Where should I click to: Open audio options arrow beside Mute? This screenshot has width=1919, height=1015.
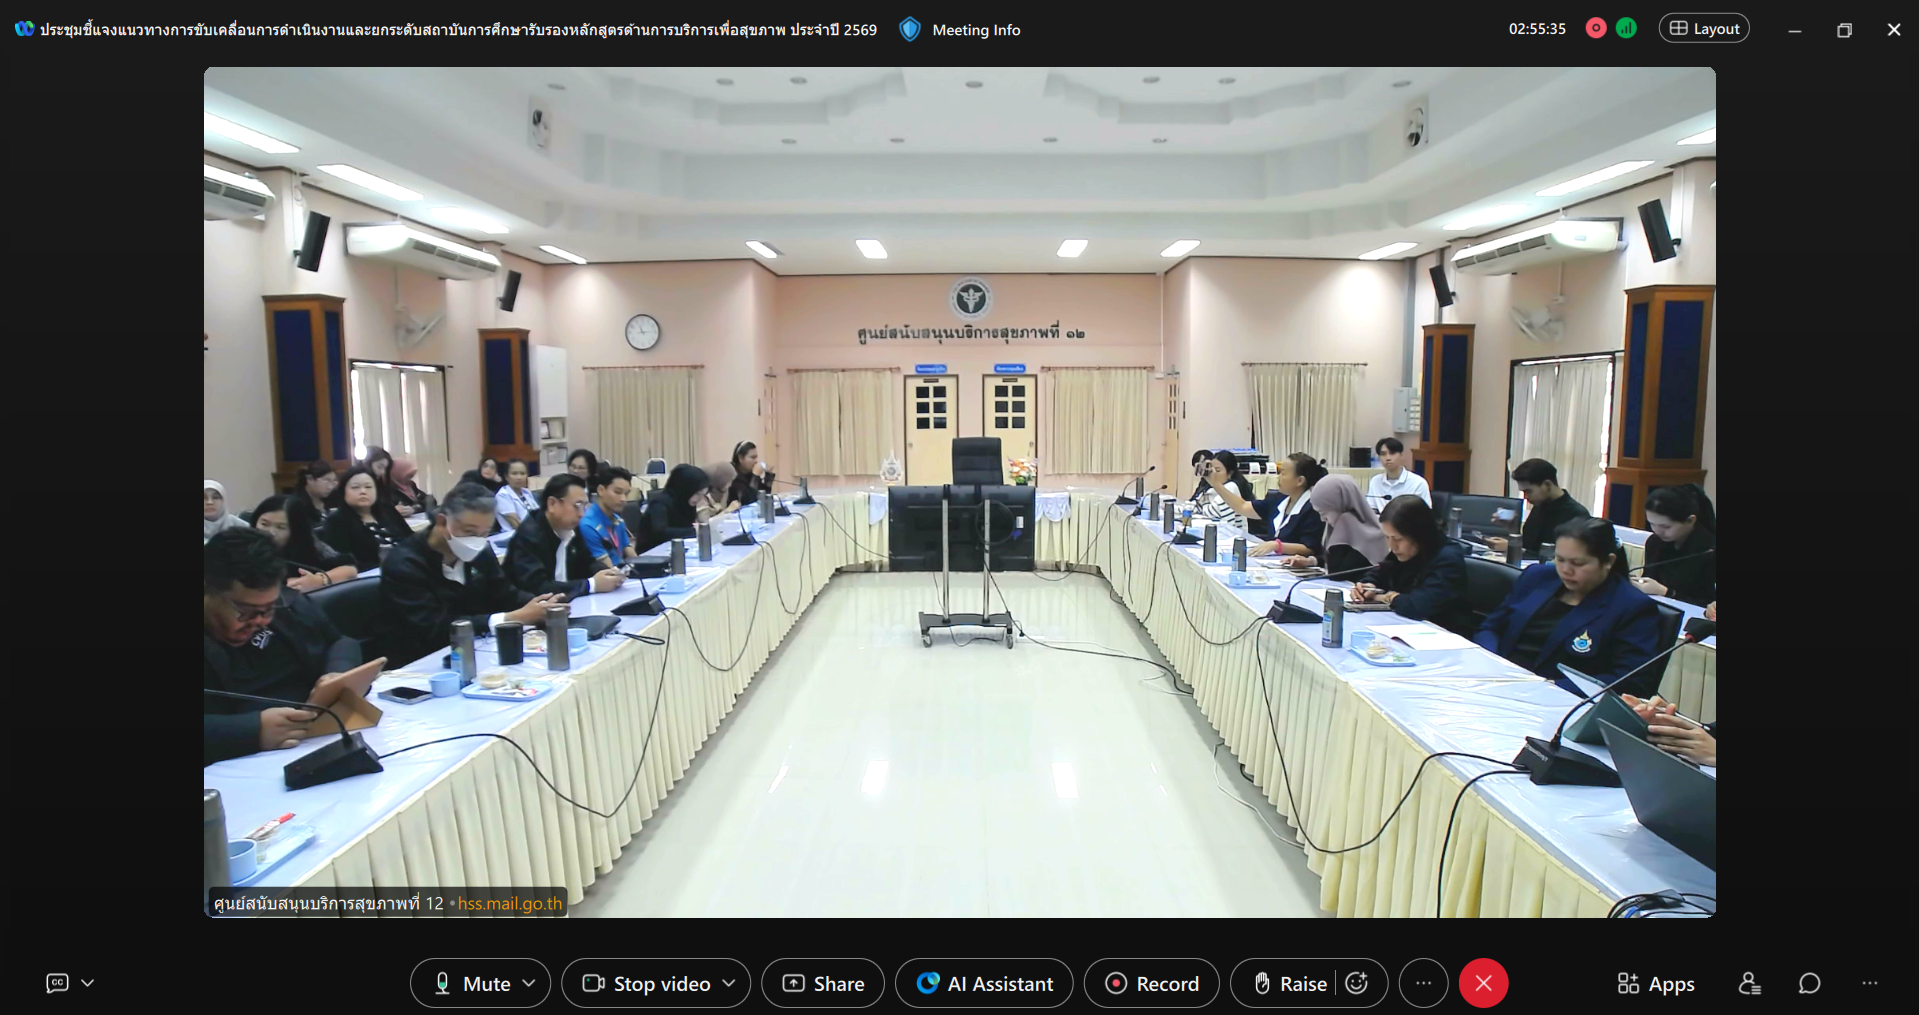point(530,983)
